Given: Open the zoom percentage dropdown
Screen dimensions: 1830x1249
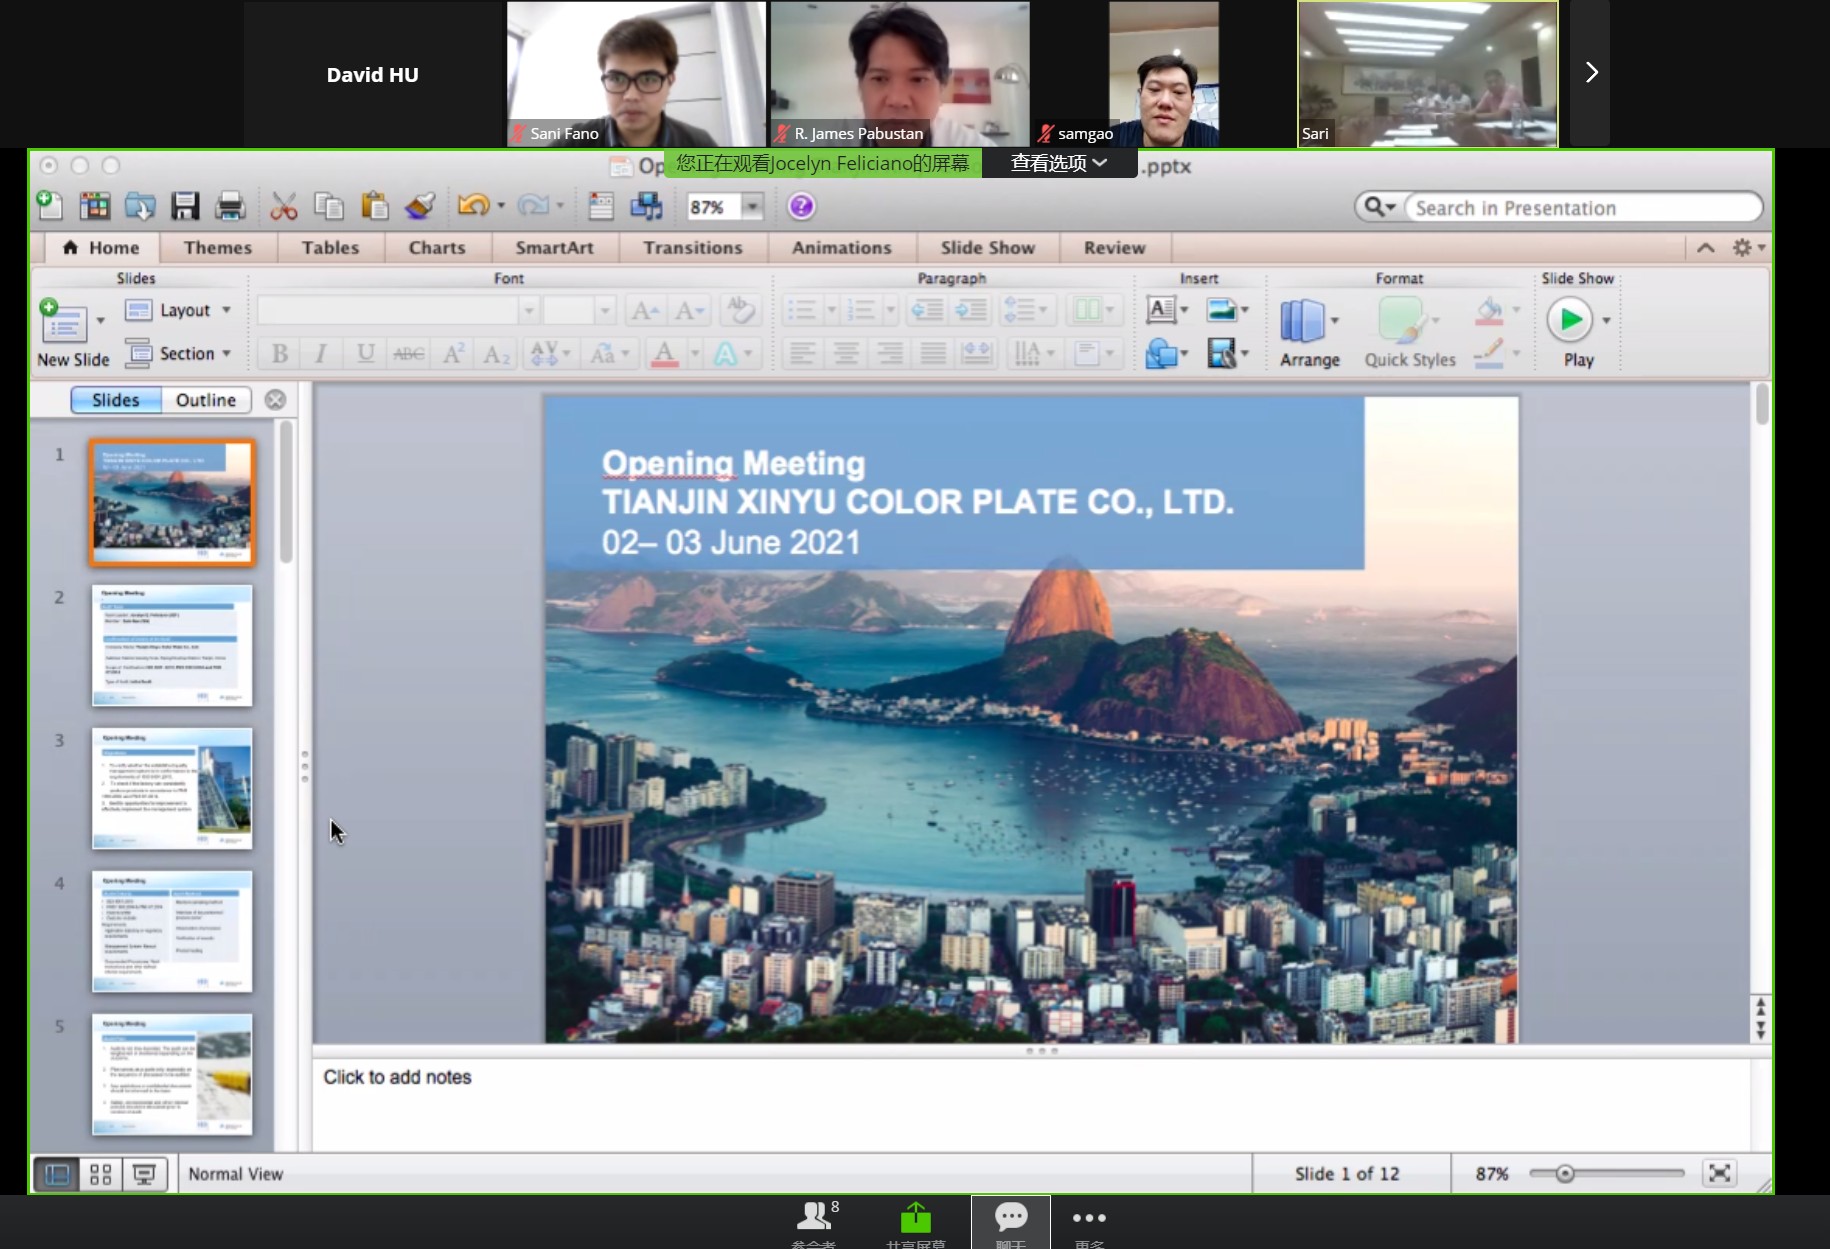Looking at the screenshot, I should pyautogui.click(x=753, y=207).
